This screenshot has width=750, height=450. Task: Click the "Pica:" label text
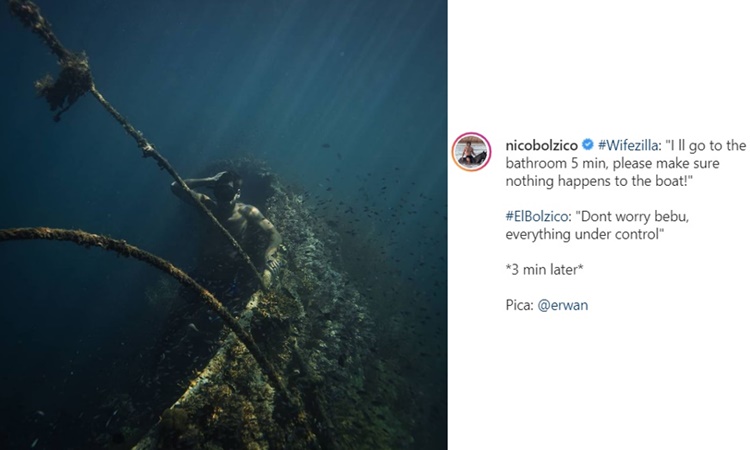(x=519, y=305)
